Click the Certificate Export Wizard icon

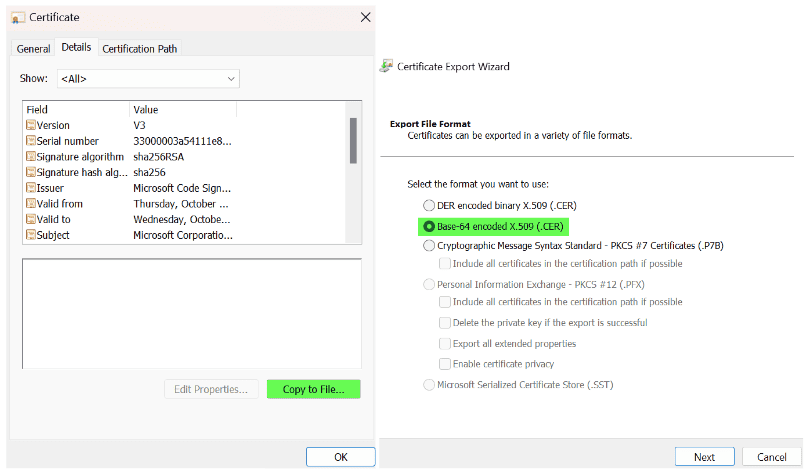[386, 66]
